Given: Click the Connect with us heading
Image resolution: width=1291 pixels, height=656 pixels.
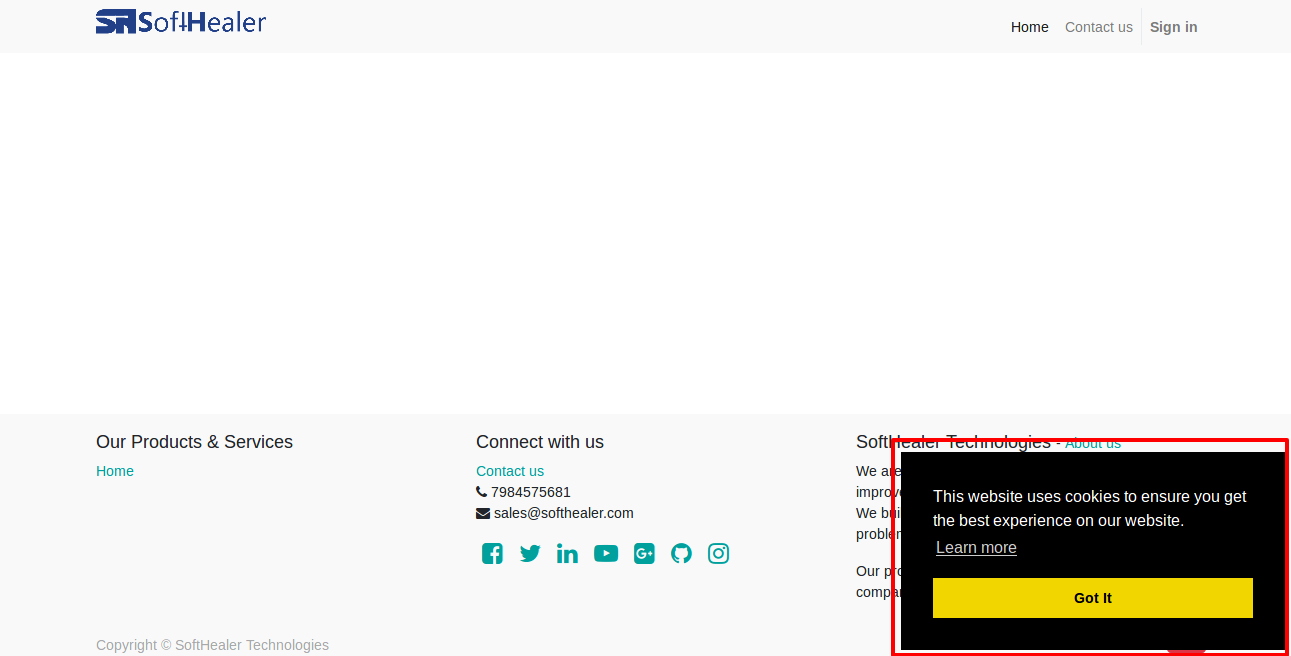Looking at the screenshot, I should (x=540, y=442).
